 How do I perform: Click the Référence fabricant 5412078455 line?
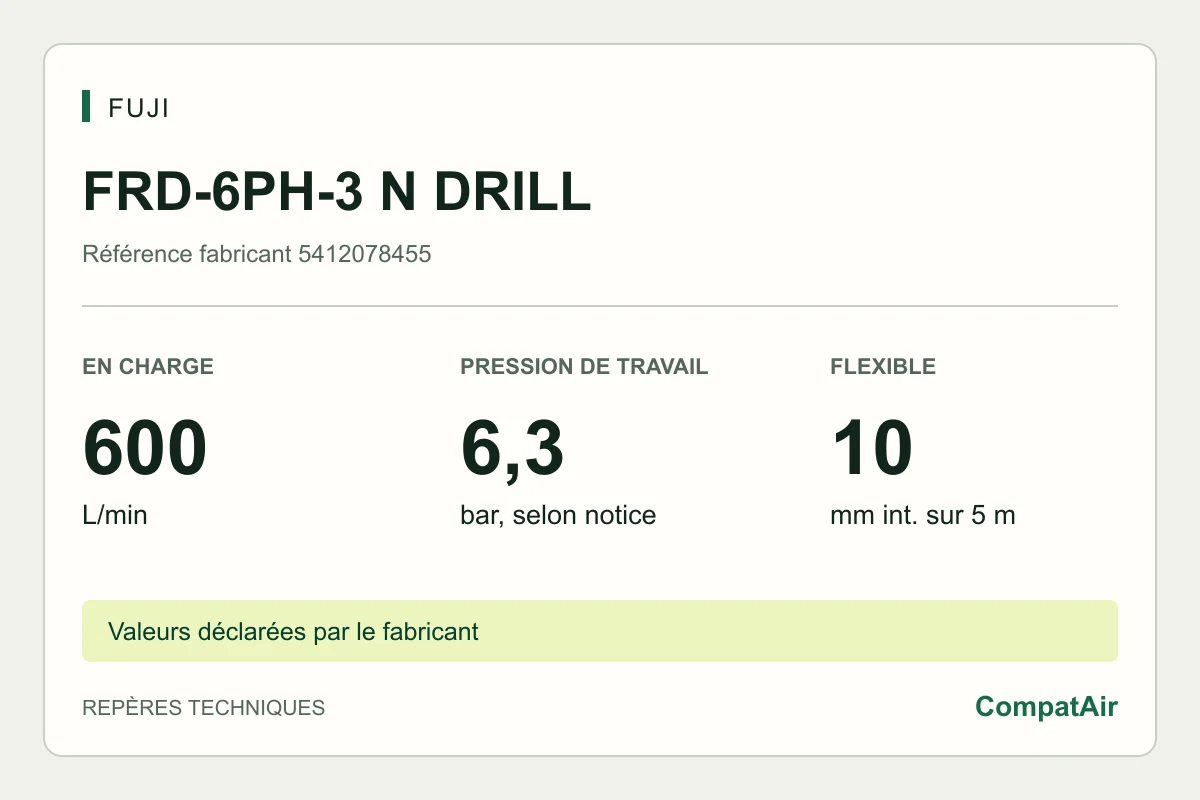257,254
